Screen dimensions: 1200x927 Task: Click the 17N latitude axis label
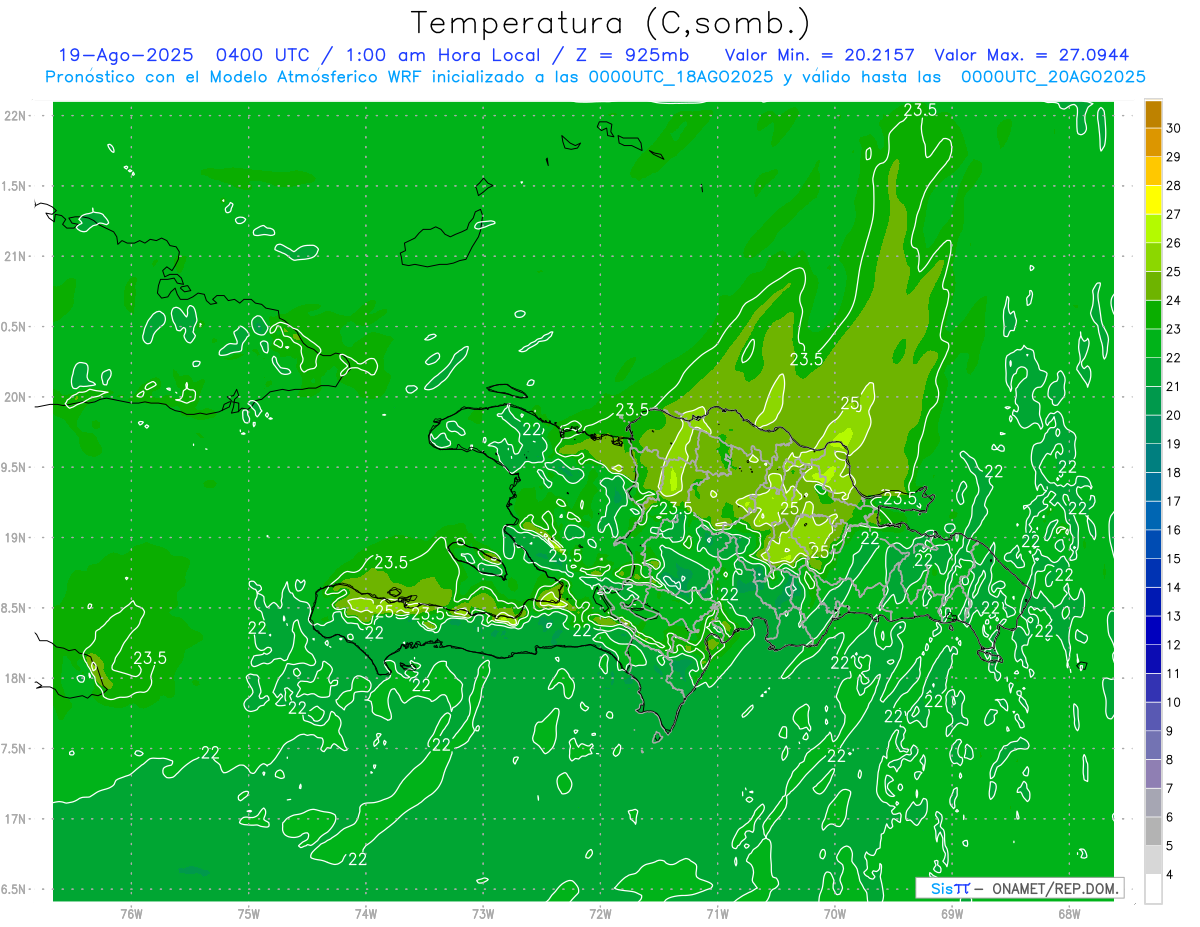[15, 819]
